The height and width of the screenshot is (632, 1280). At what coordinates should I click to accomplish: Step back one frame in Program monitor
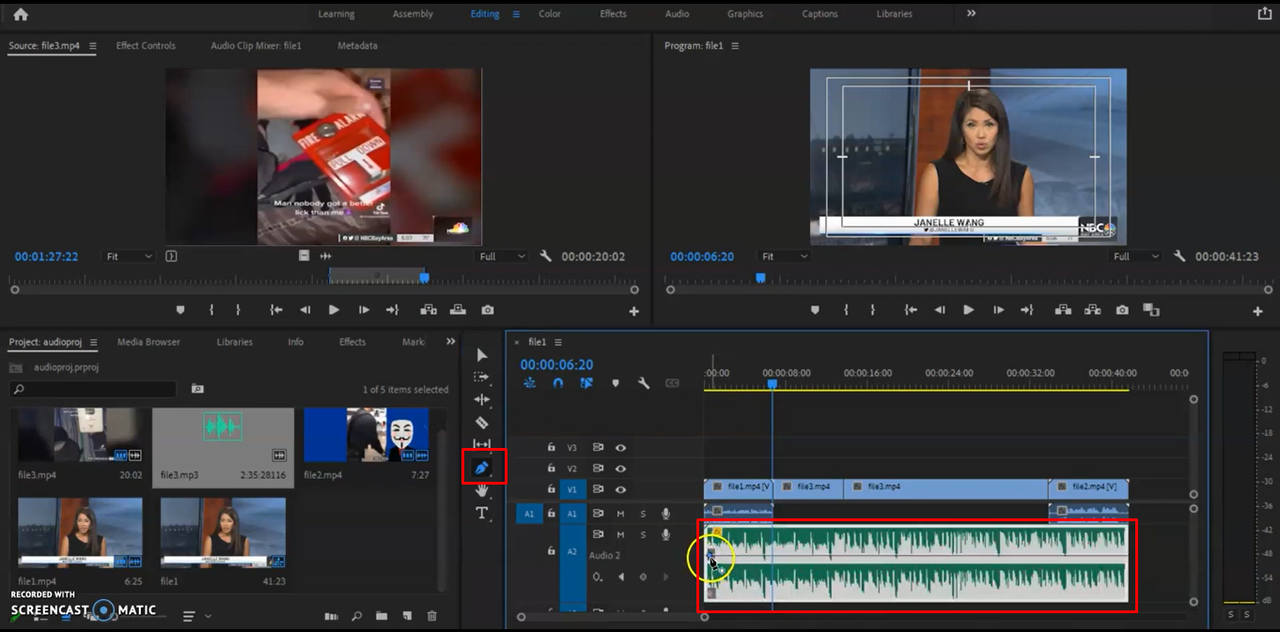(939, 310)
